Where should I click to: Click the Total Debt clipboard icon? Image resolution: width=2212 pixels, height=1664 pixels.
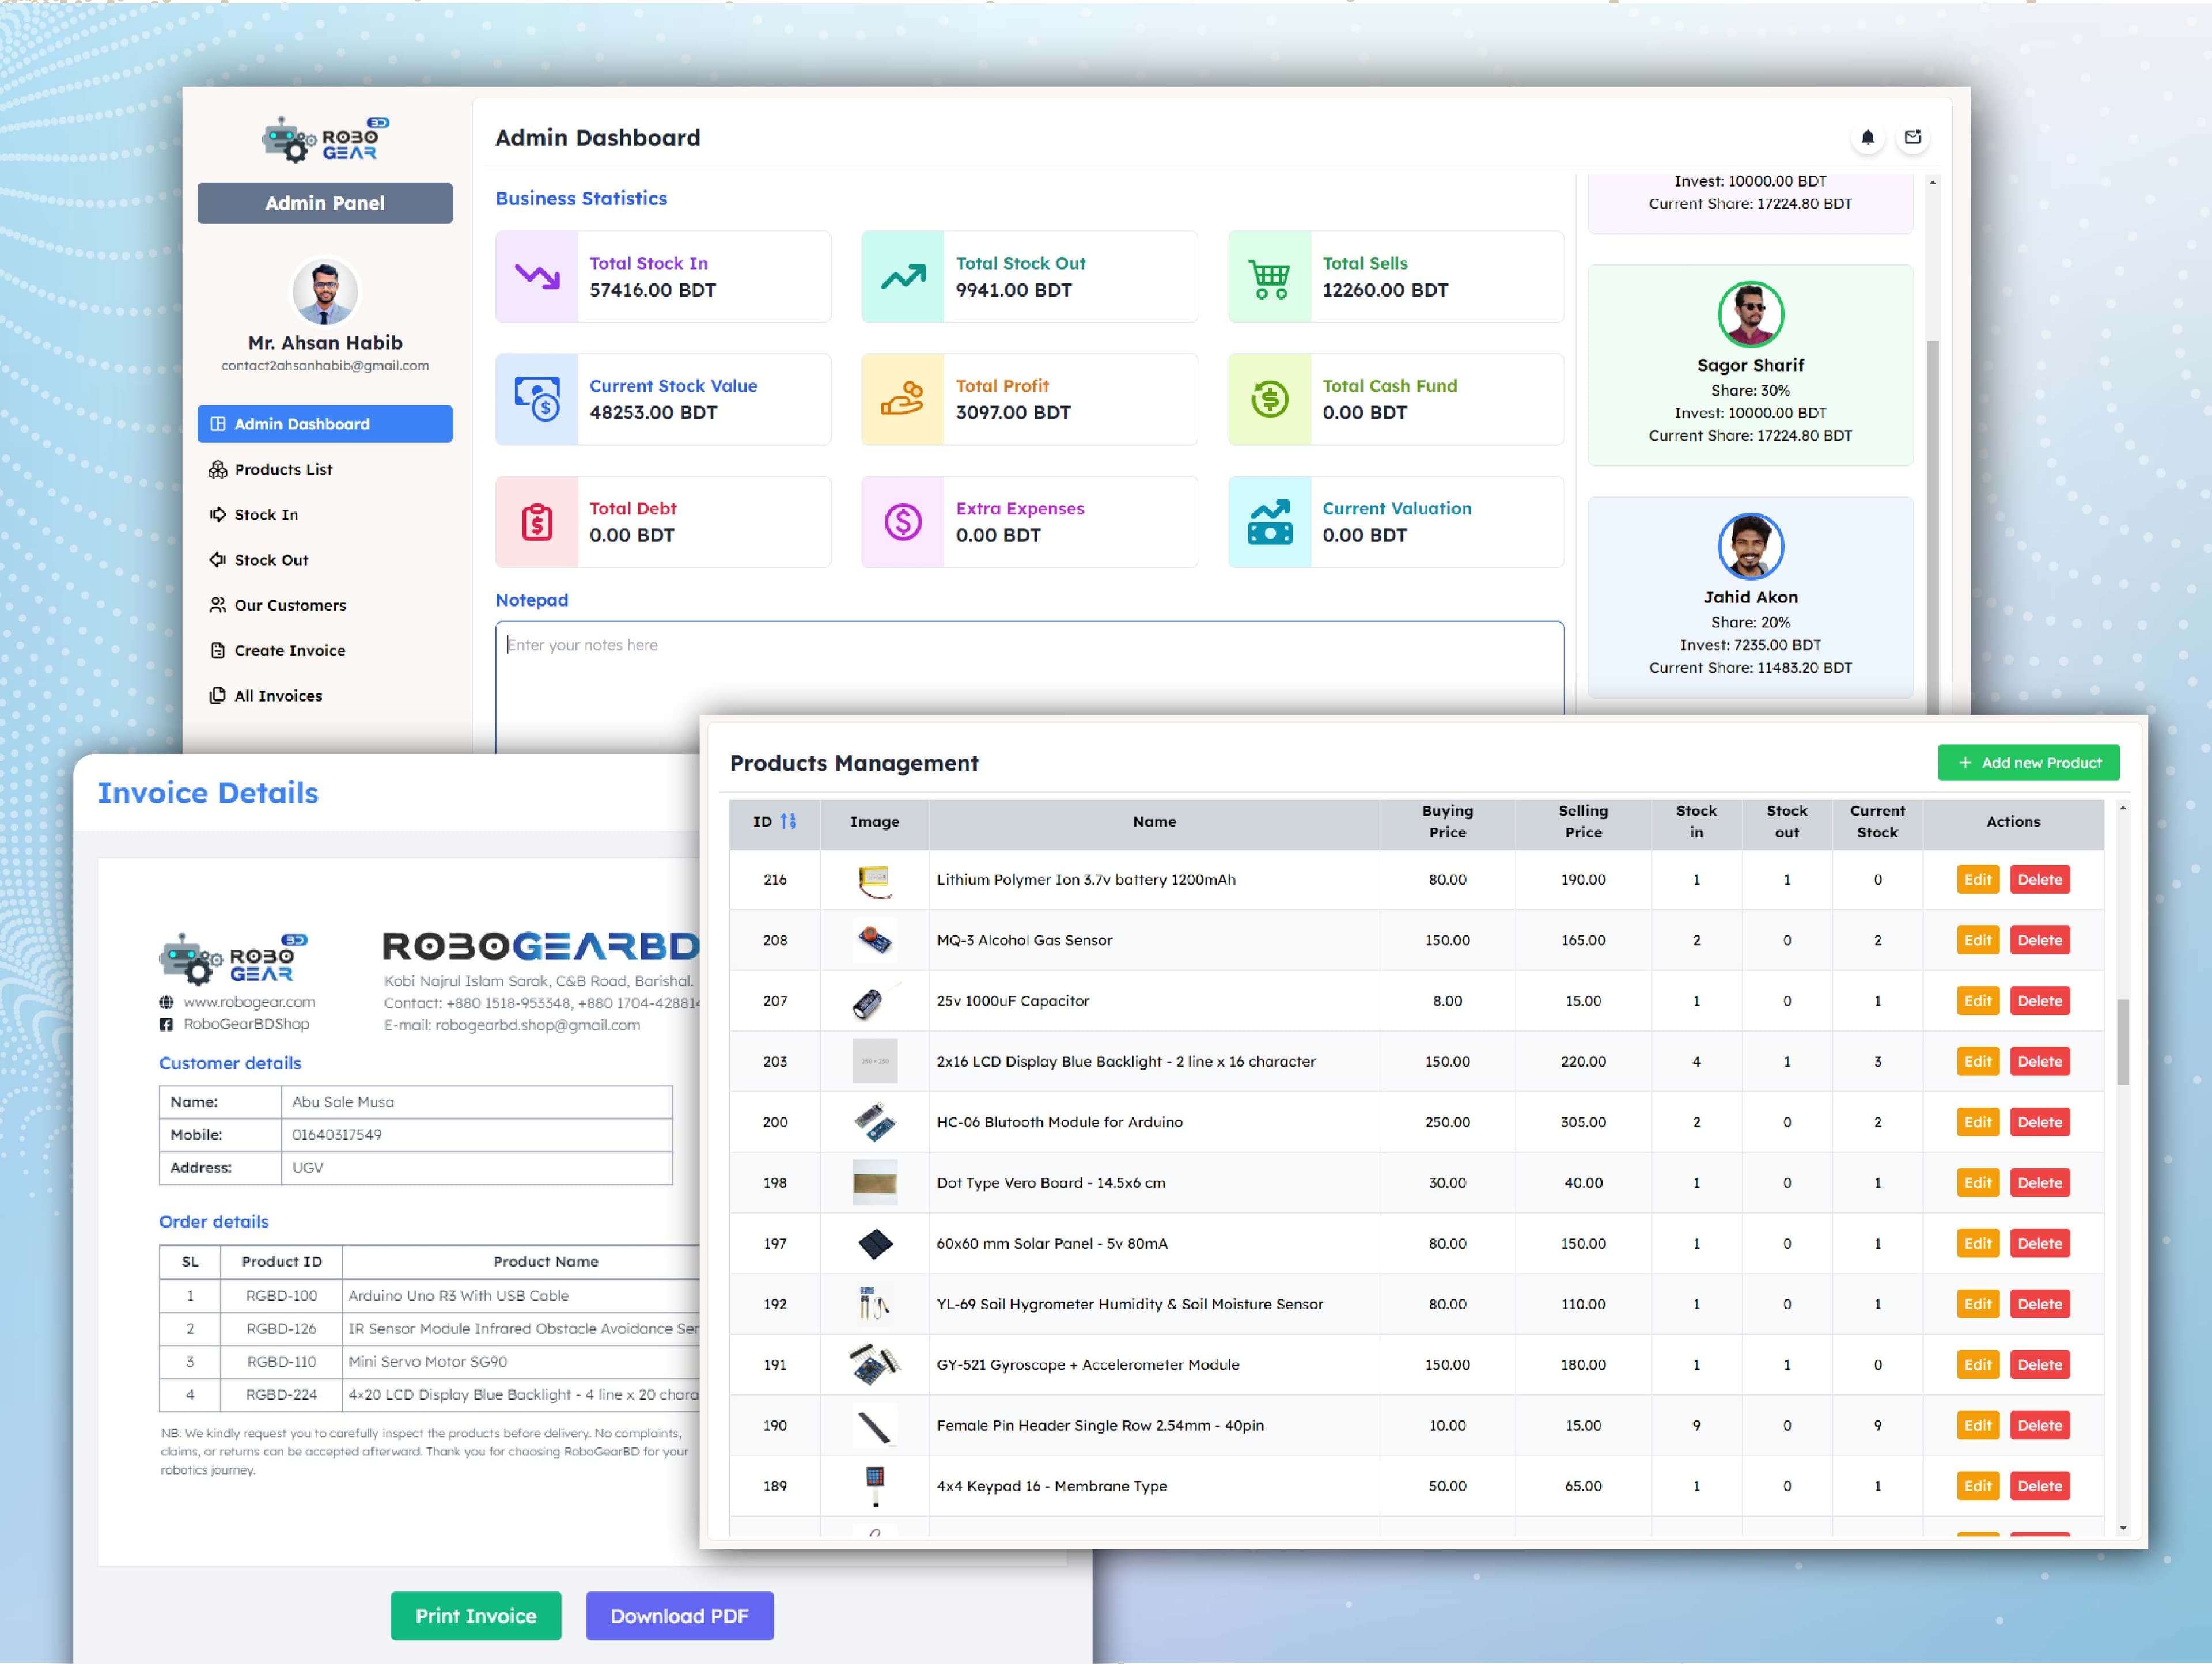pyautogui.click(x=537, y=522)
